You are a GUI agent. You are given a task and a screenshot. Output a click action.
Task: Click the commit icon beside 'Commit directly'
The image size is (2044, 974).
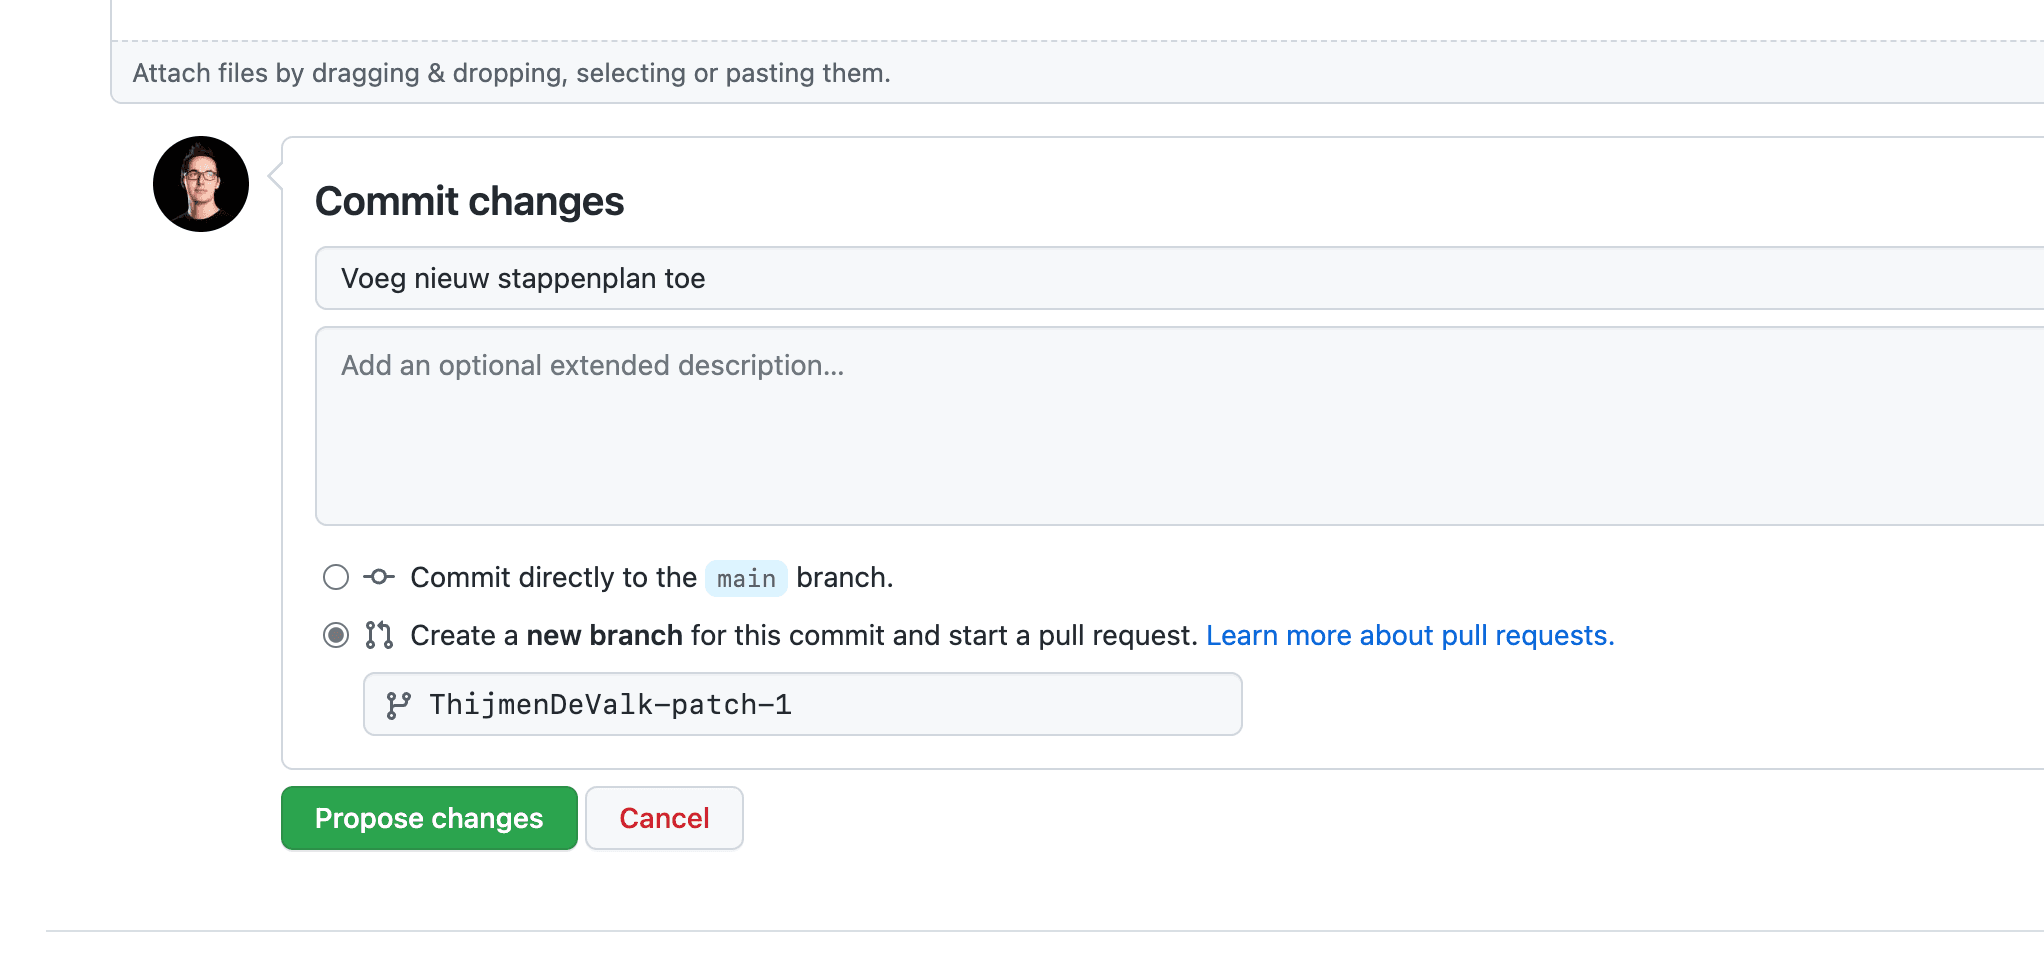379,577
